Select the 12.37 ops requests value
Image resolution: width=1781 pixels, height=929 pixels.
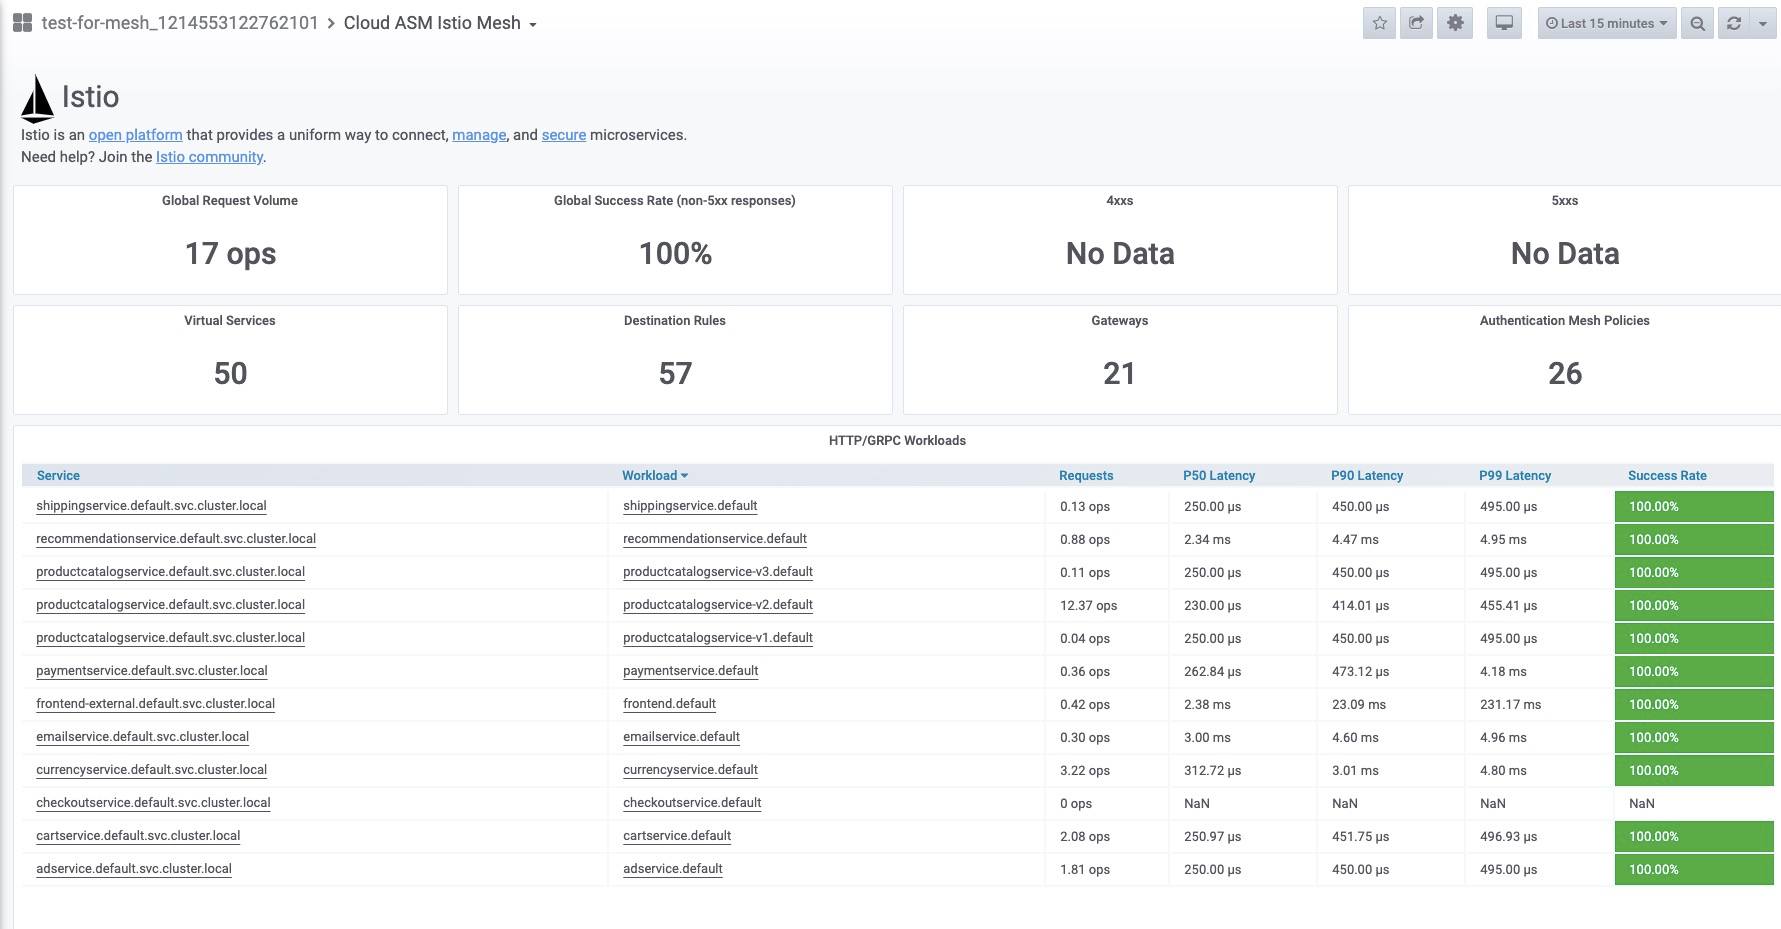pyautogui.click(x=1088, y=606)
